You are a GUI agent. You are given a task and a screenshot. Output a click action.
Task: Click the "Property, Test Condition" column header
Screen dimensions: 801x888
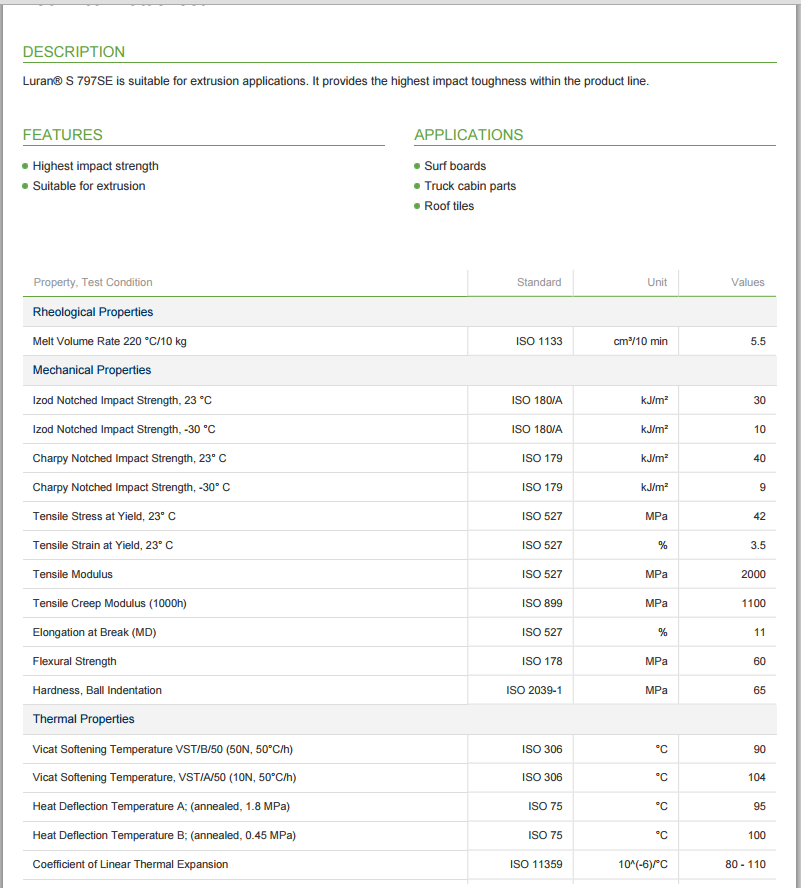click(x=93, y=283)
